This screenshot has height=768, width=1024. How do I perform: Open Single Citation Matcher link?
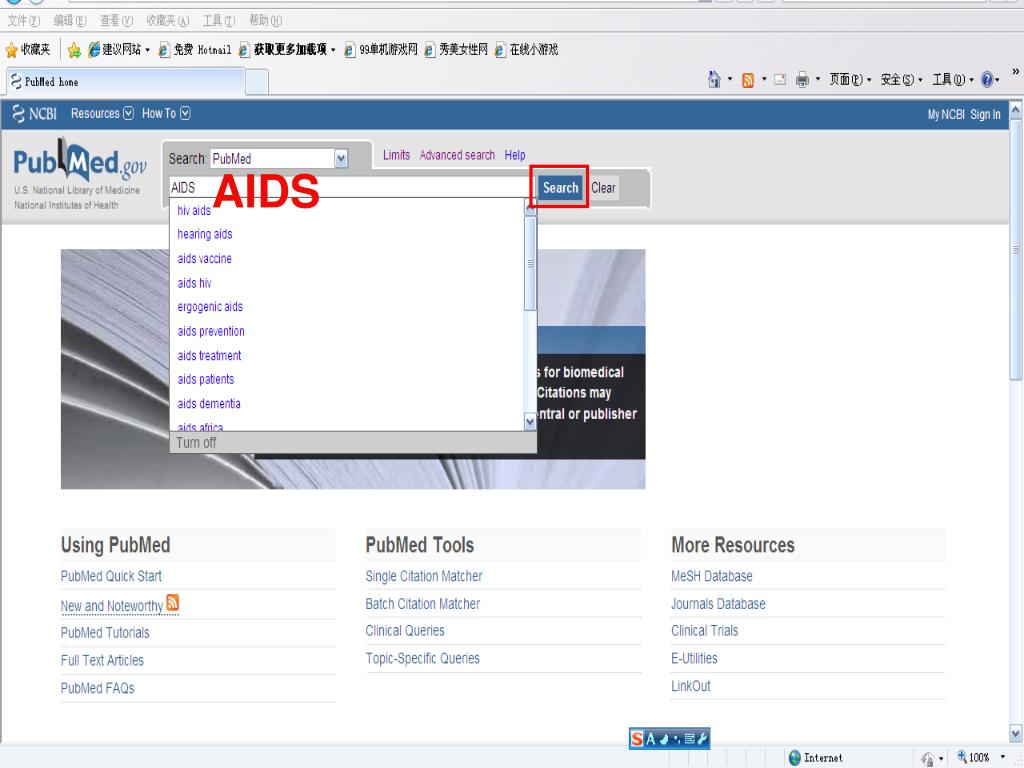click(x=424, y=576)
